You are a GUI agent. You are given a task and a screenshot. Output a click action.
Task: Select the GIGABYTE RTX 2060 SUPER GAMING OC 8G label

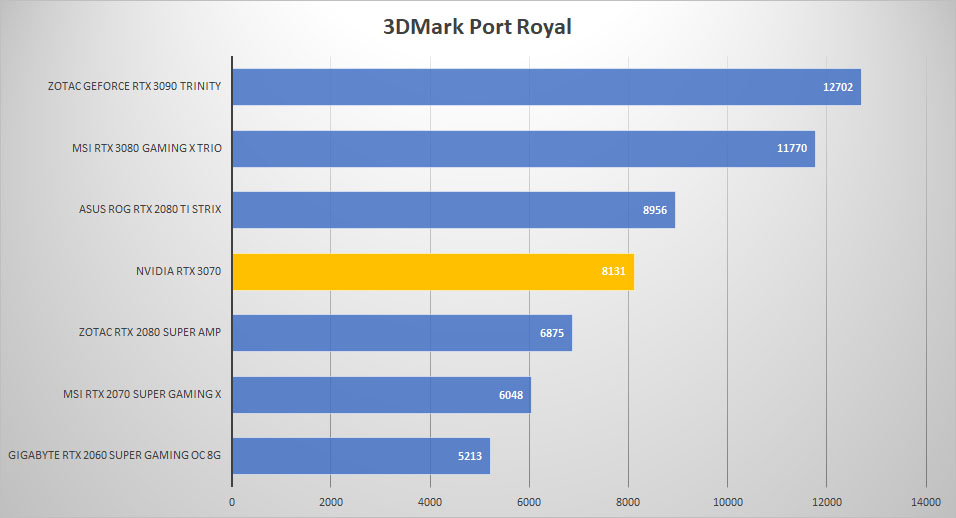coord(115,455)
